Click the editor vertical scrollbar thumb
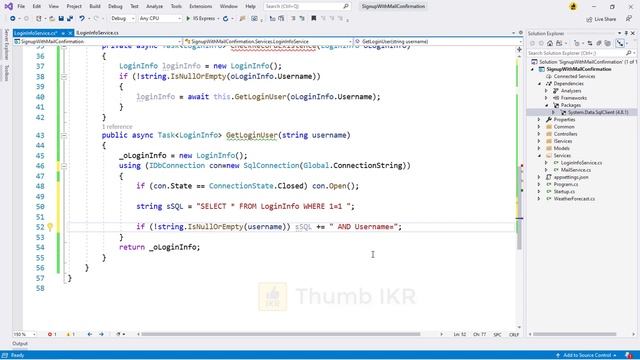 (519, 208)
